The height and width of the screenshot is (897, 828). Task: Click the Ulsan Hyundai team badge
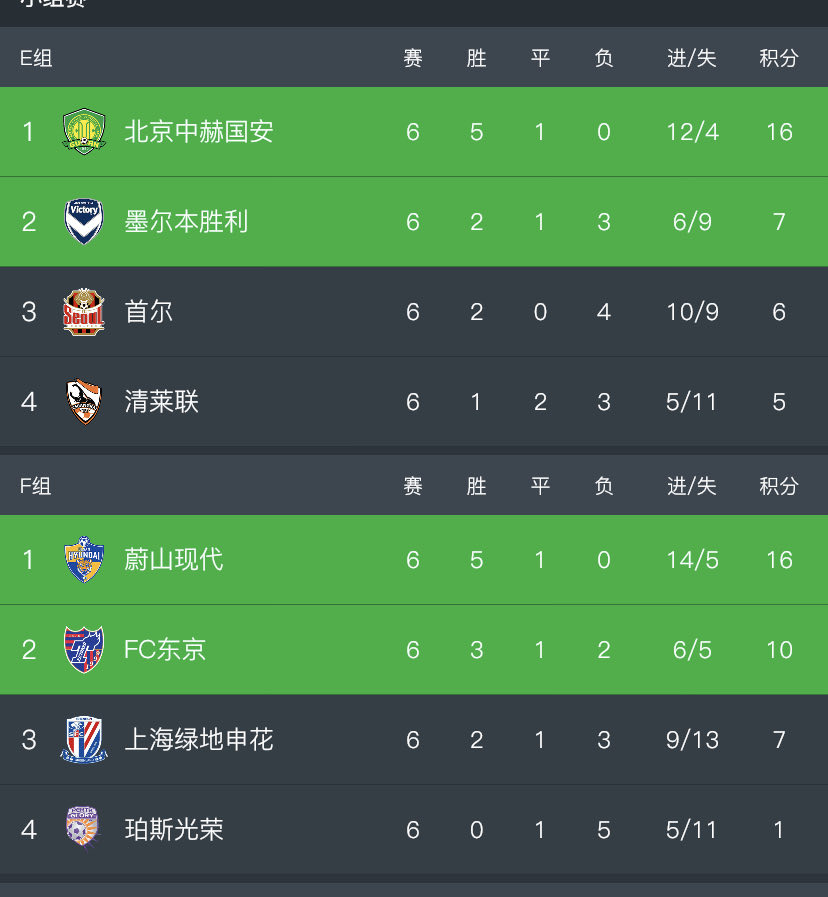pyautogui.click(x=84, y=560)
